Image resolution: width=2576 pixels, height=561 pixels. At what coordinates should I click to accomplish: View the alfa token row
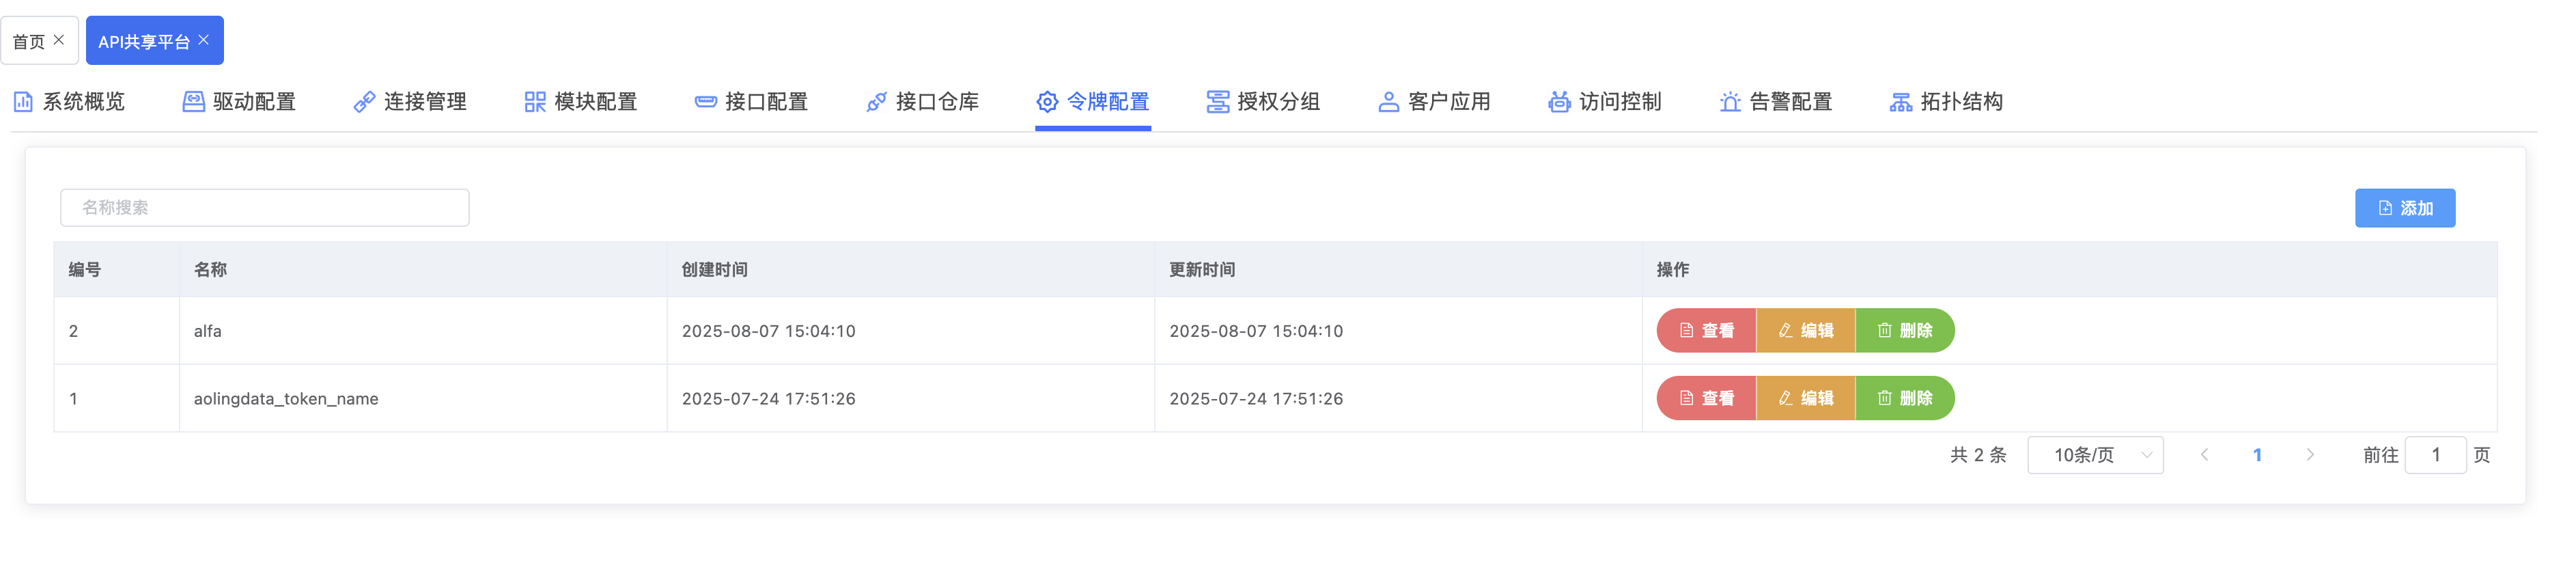point(1706,331)
